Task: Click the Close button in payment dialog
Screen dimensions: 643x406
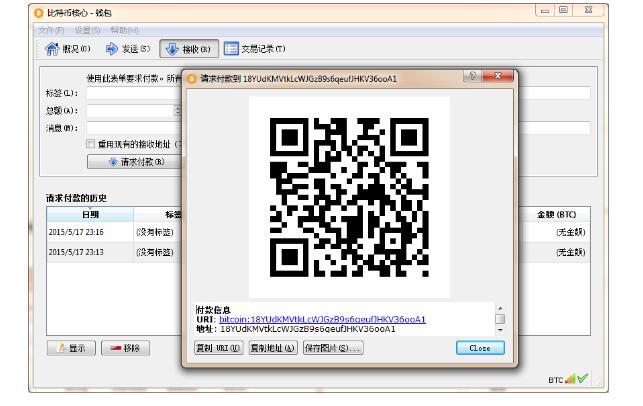Action: pos(480,348)
